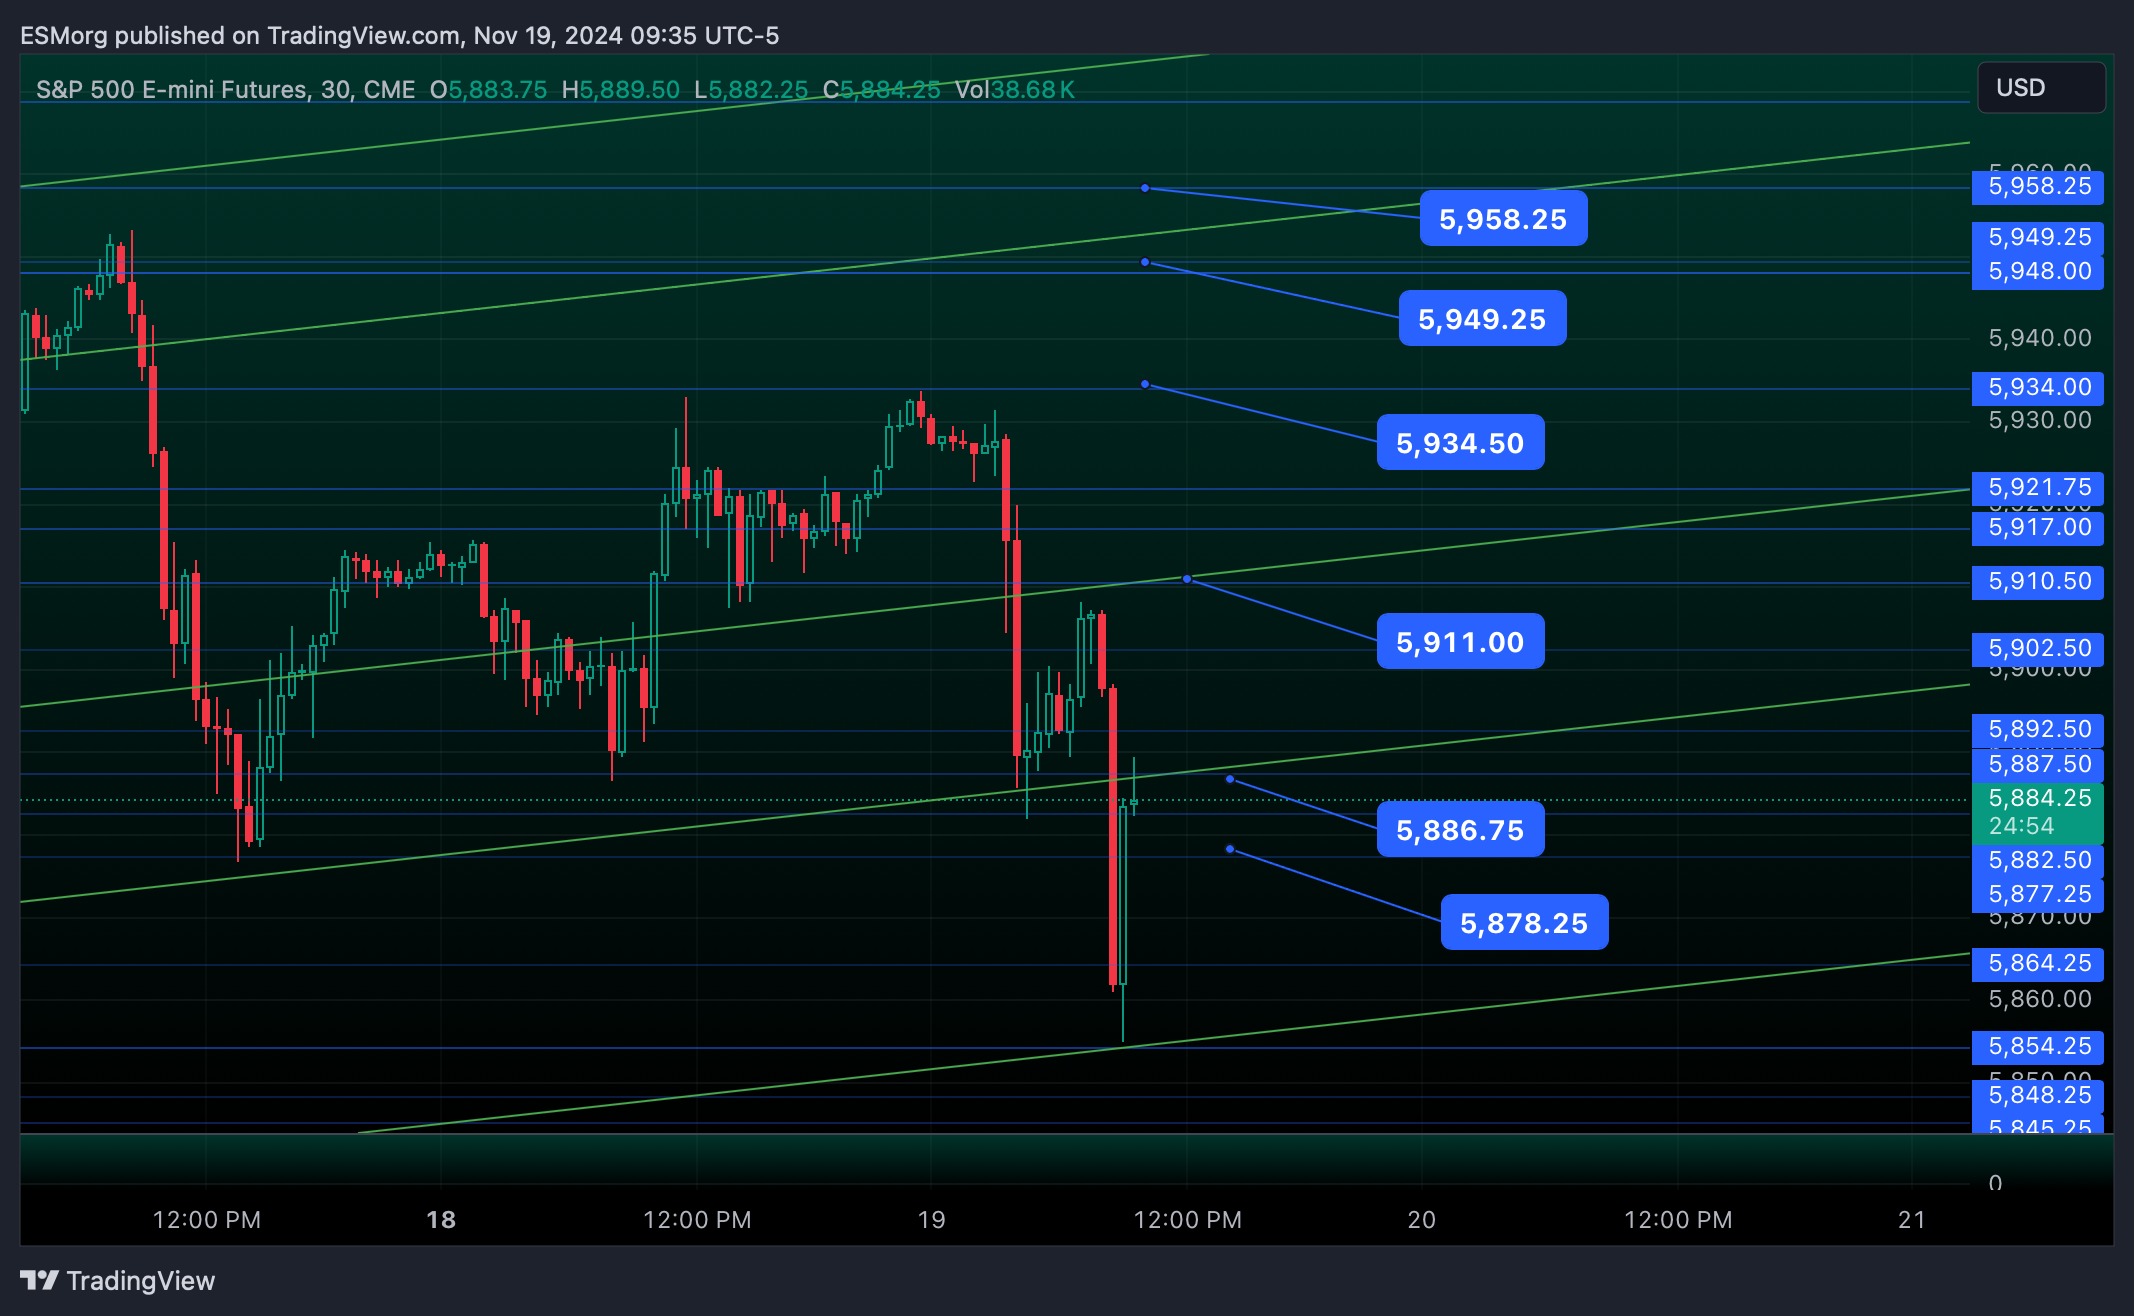This screenshot has height=1316, width=2134.
Task: Click the USD currency button
Action: coord(2041,88)
